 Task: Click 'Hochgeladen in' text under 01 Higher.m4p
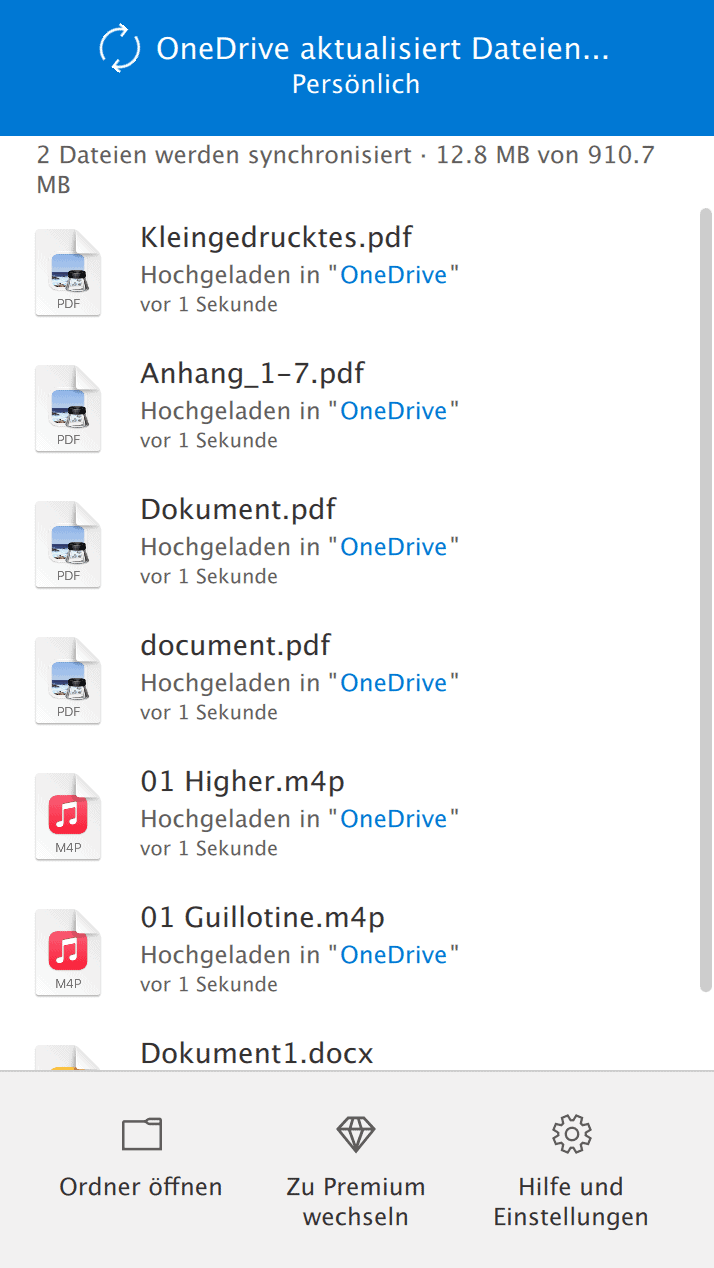coord(231,819)
